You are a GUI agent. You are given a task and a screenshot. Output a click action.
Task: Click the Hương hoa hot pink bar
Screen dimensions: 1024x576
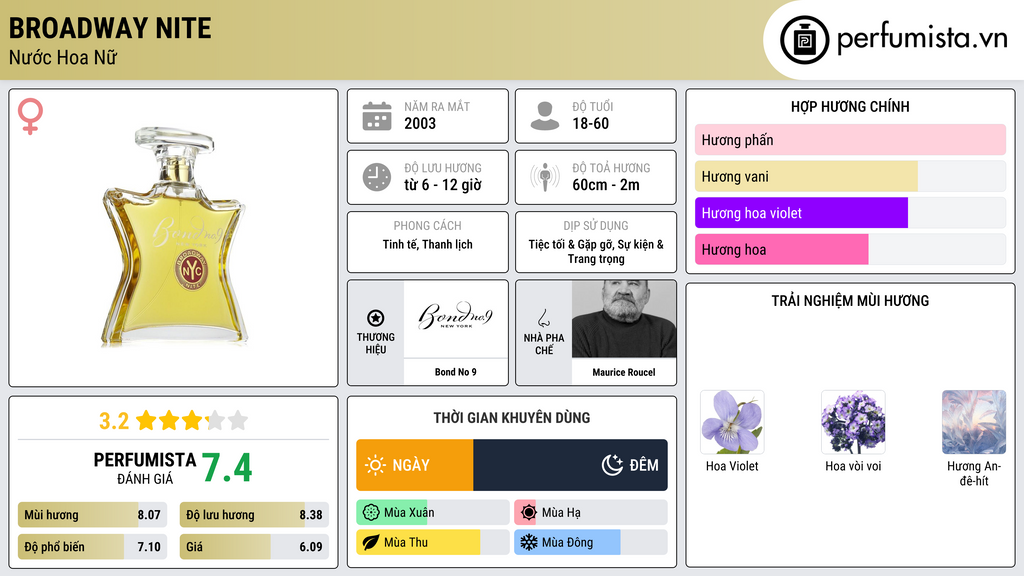782,249
